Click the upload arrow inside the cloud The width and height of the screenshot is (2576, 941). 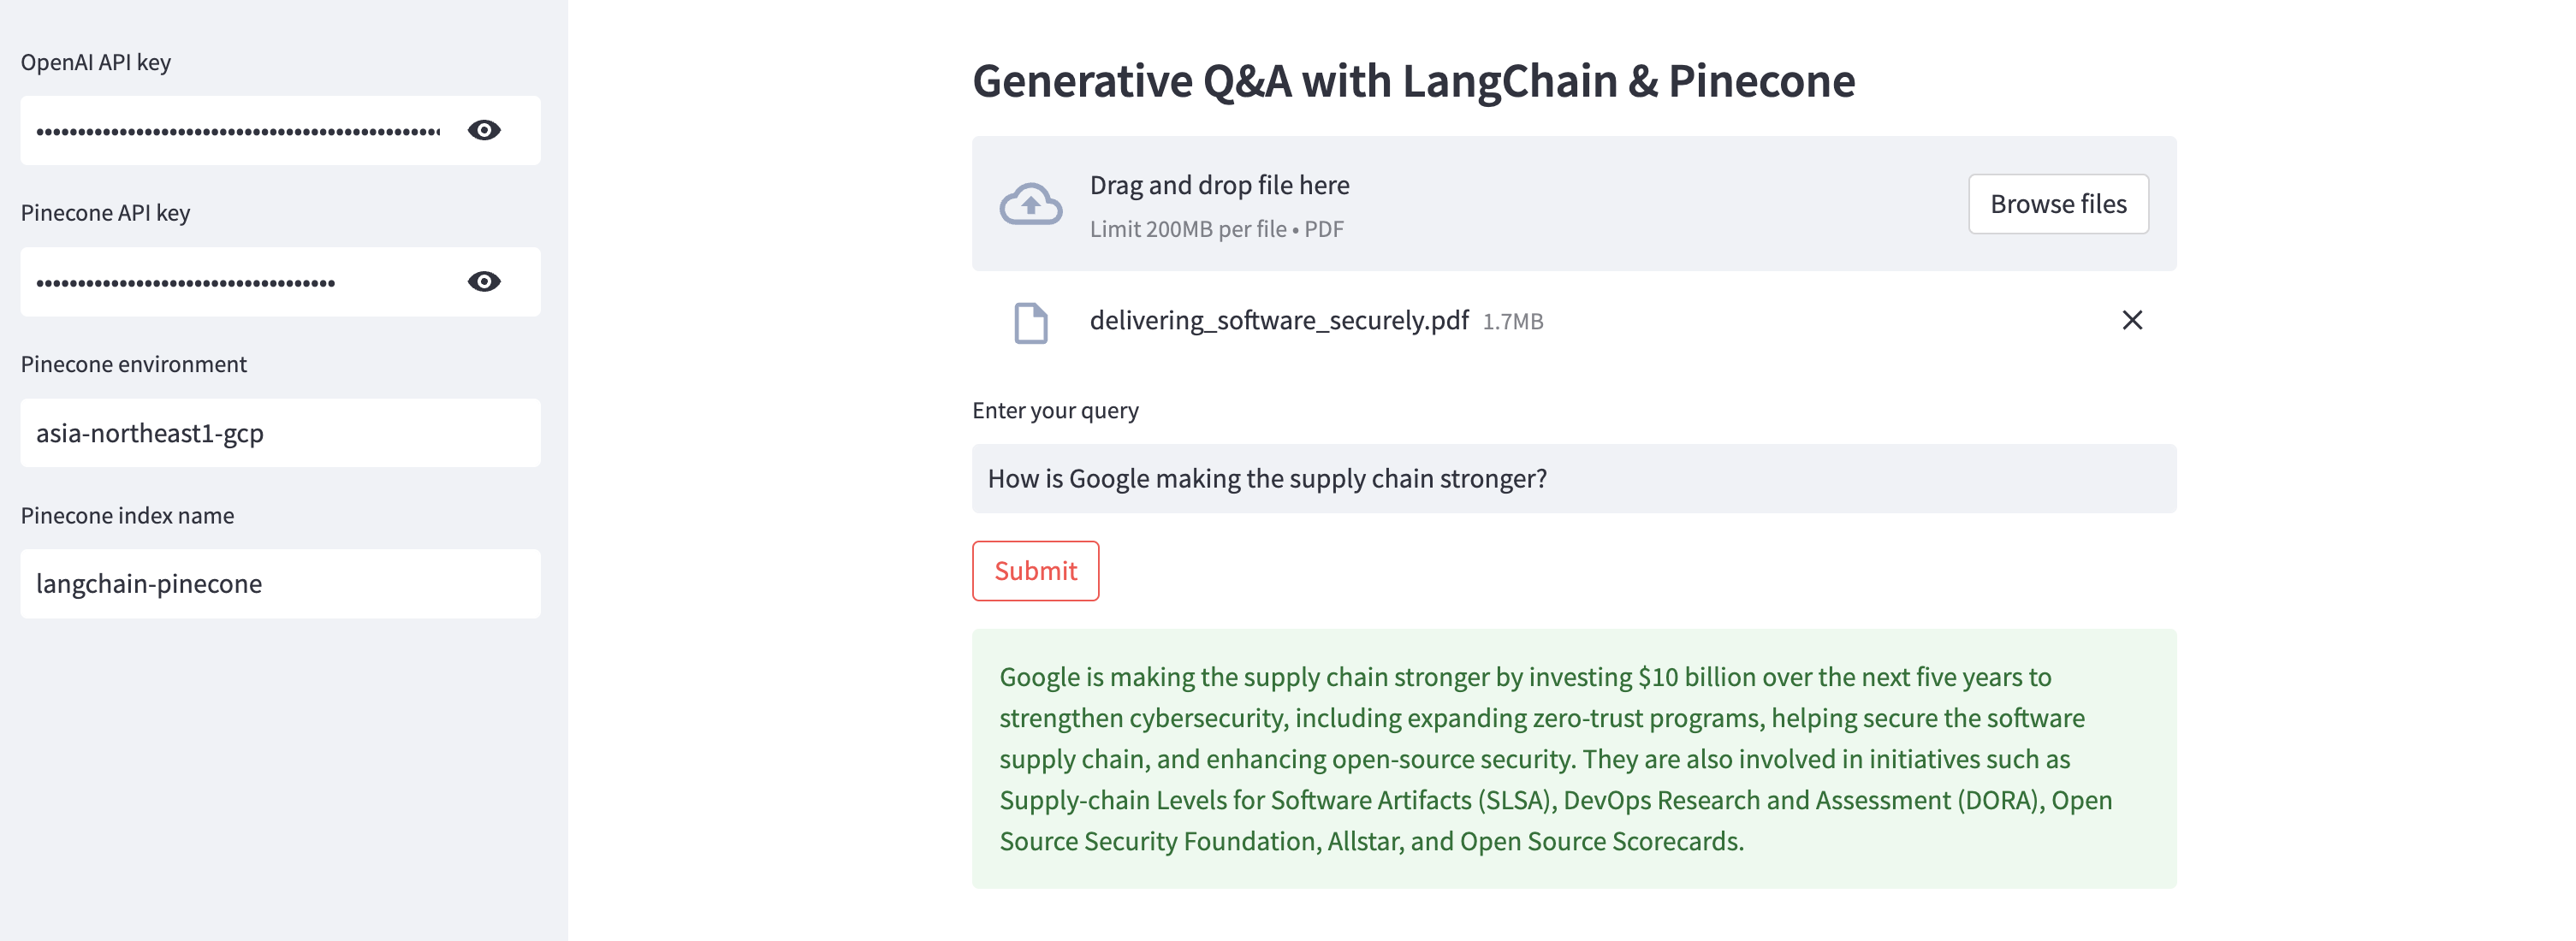[1030, 203]
